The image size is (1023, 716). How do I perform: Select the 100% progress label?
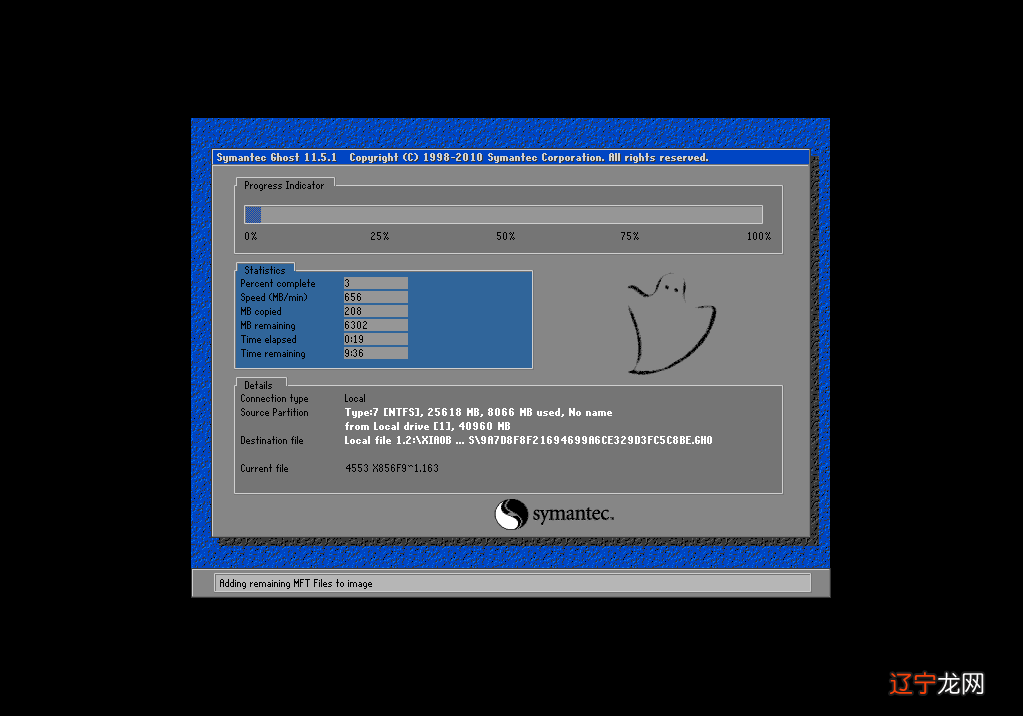tap(759, 236)
